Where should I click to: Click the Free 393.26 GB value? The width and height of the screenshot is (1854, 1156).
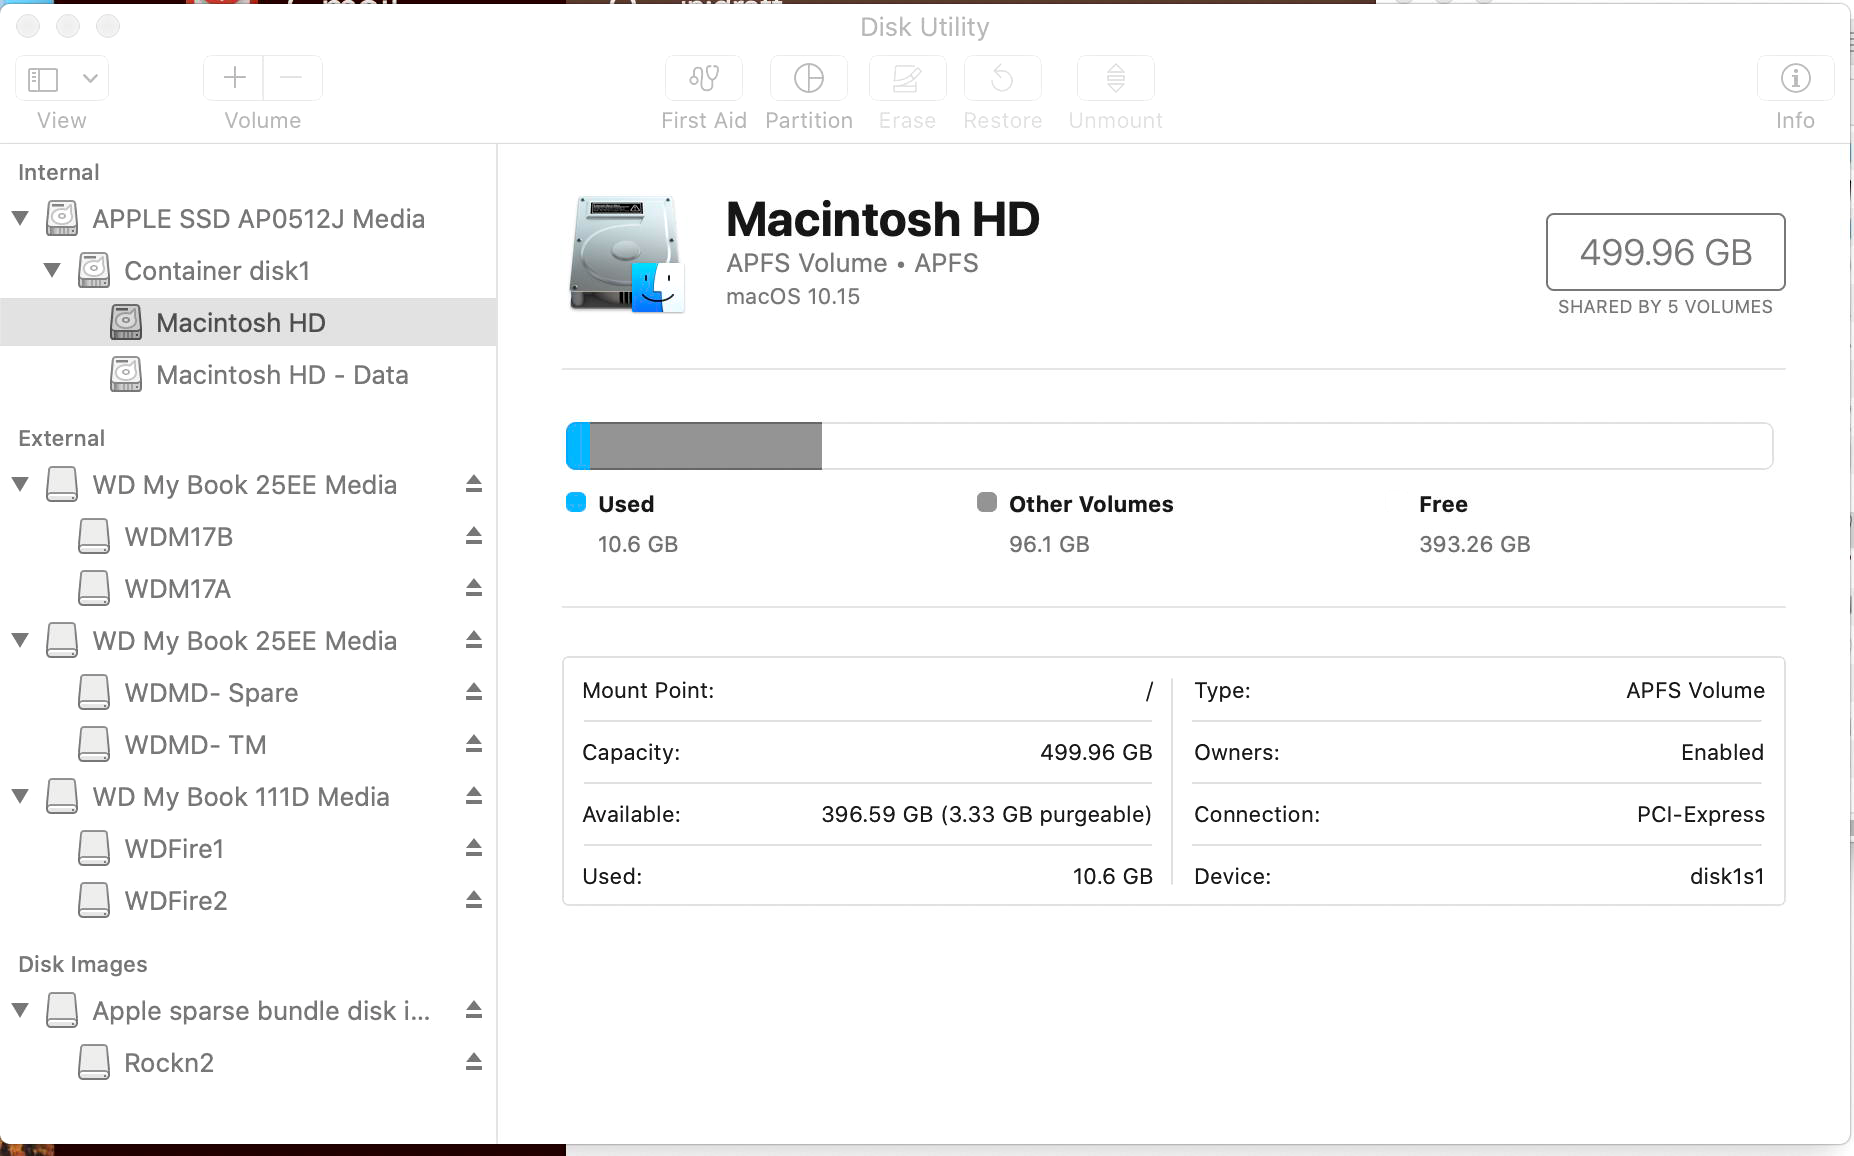point(1475,544)
